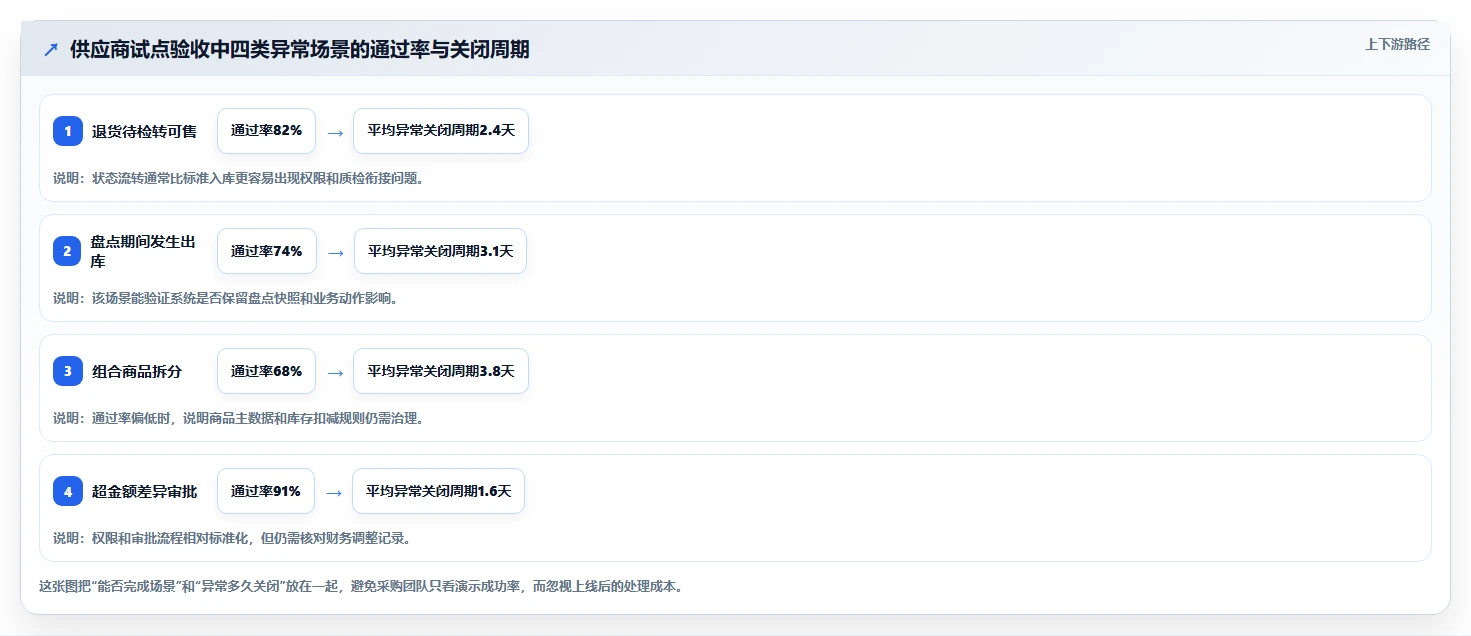This screenshot has height=636, width=1471.
Task: Click the note about 商品主数据和库存扣减规则
Action: tap(238, 418)
